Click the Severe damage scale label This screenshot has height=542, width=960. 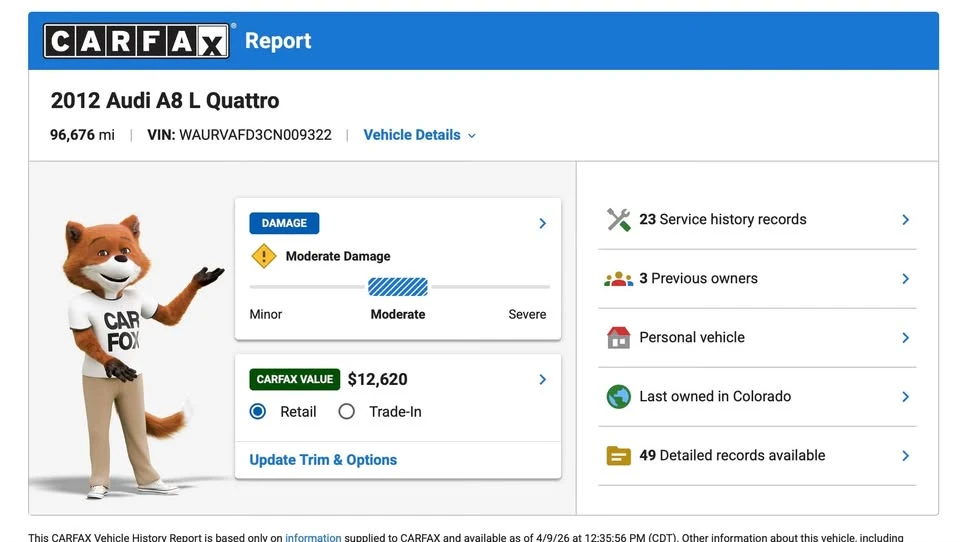[527, 314]
